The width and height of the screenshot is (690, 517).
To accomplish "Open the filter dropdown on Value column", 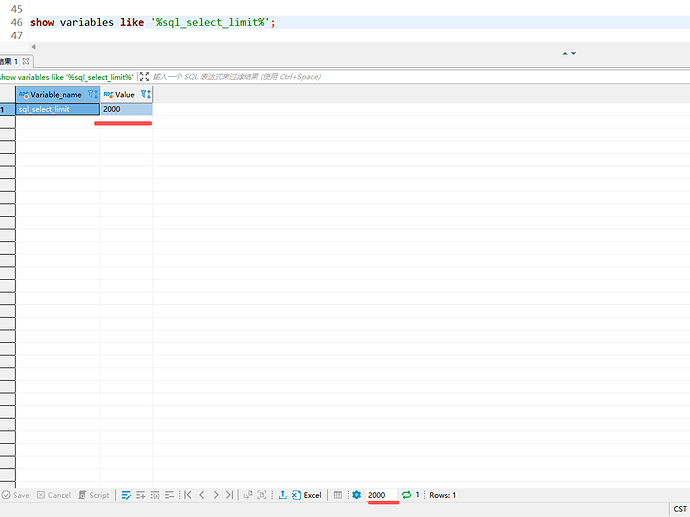I will click(146, 94).
